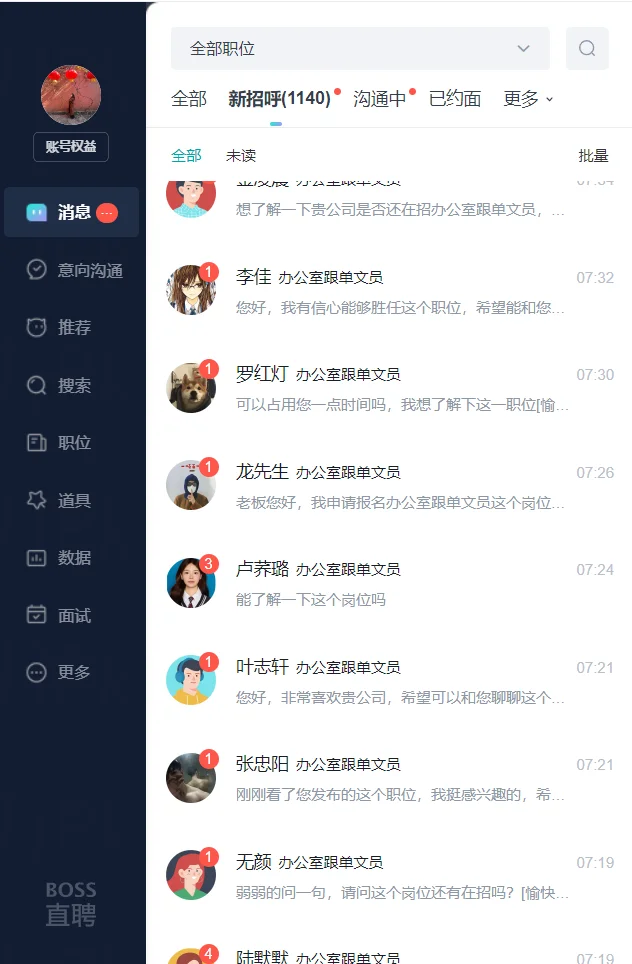Viewport: 632px width, 964px height.
Task: Expand the 更多 tab dropdown
Action: (528, 98)
